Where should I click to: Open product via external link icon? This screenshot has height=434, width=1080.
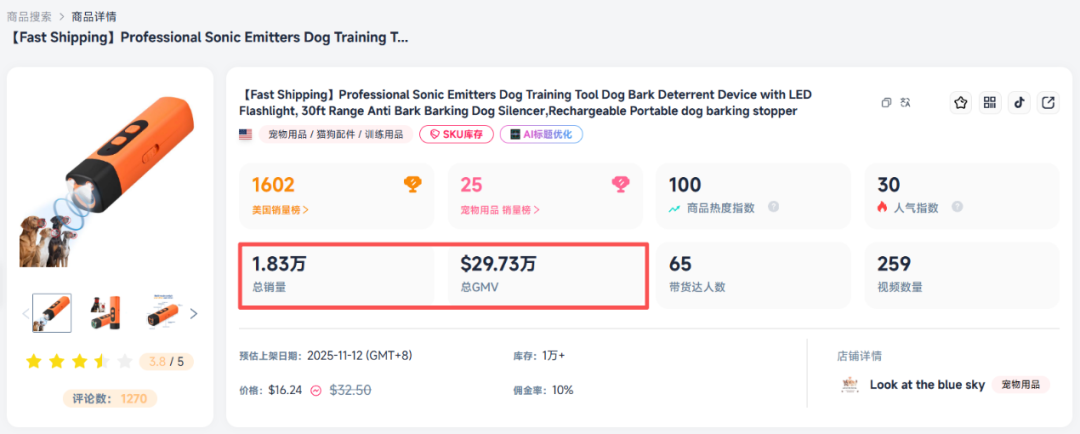pyautogui.click(x=1048, y=102)
